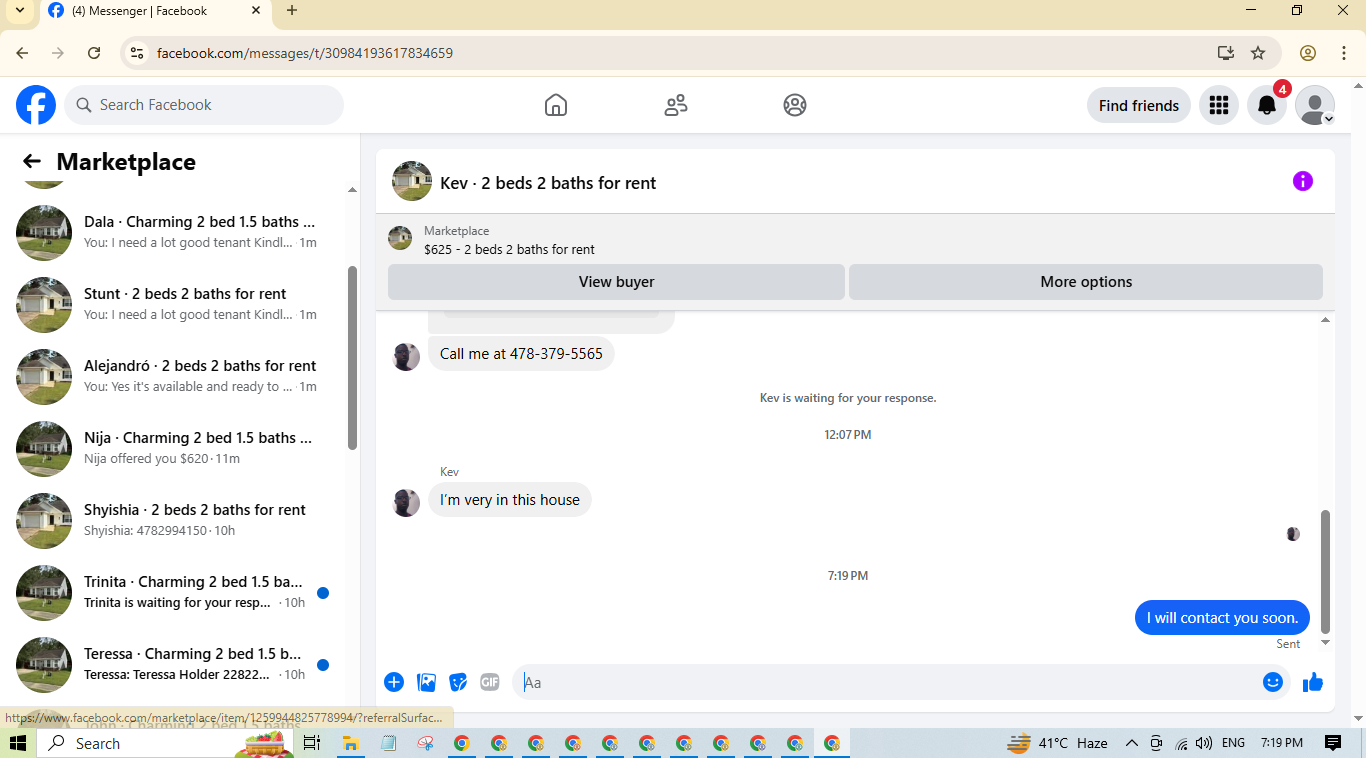Viewport: 1366px width, 758px height.
Task: Open the Groups icon in top navigation
Action: tap(795, 105)
